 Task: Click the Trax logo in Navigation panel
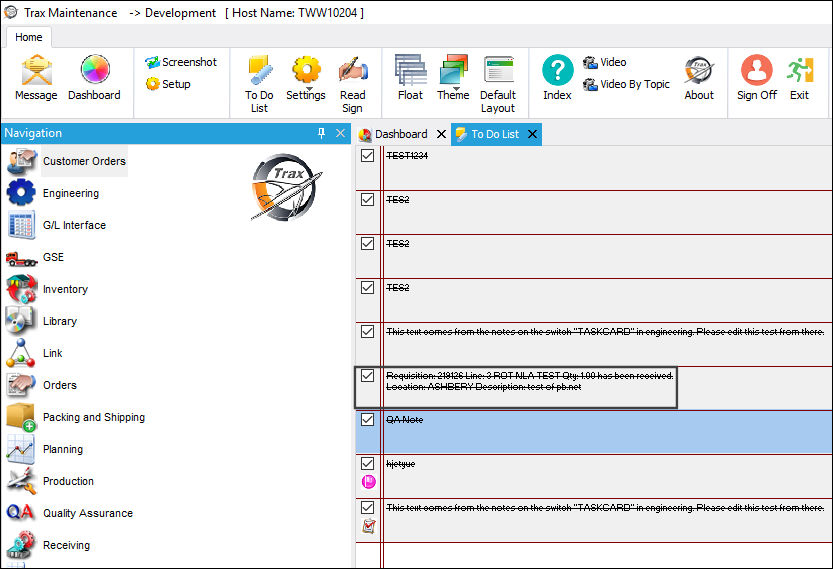click(x=286, y=186)
